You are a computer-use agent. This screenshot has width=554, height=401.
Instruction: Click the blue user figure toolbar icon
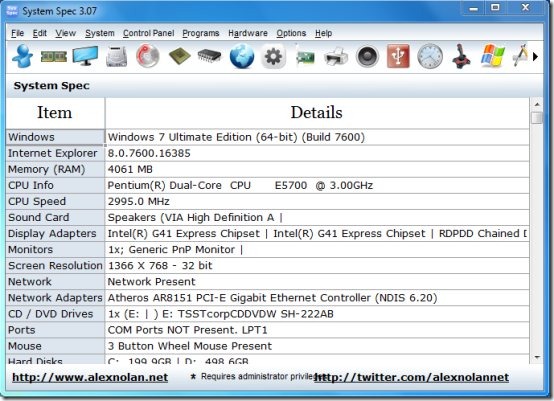pyautogui.click(x=23, y=56)
